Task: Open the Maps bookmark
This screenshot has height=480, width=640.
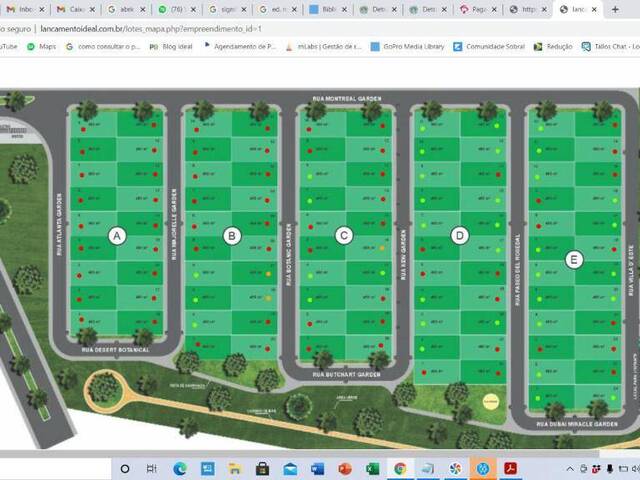Action: point(41,47)
